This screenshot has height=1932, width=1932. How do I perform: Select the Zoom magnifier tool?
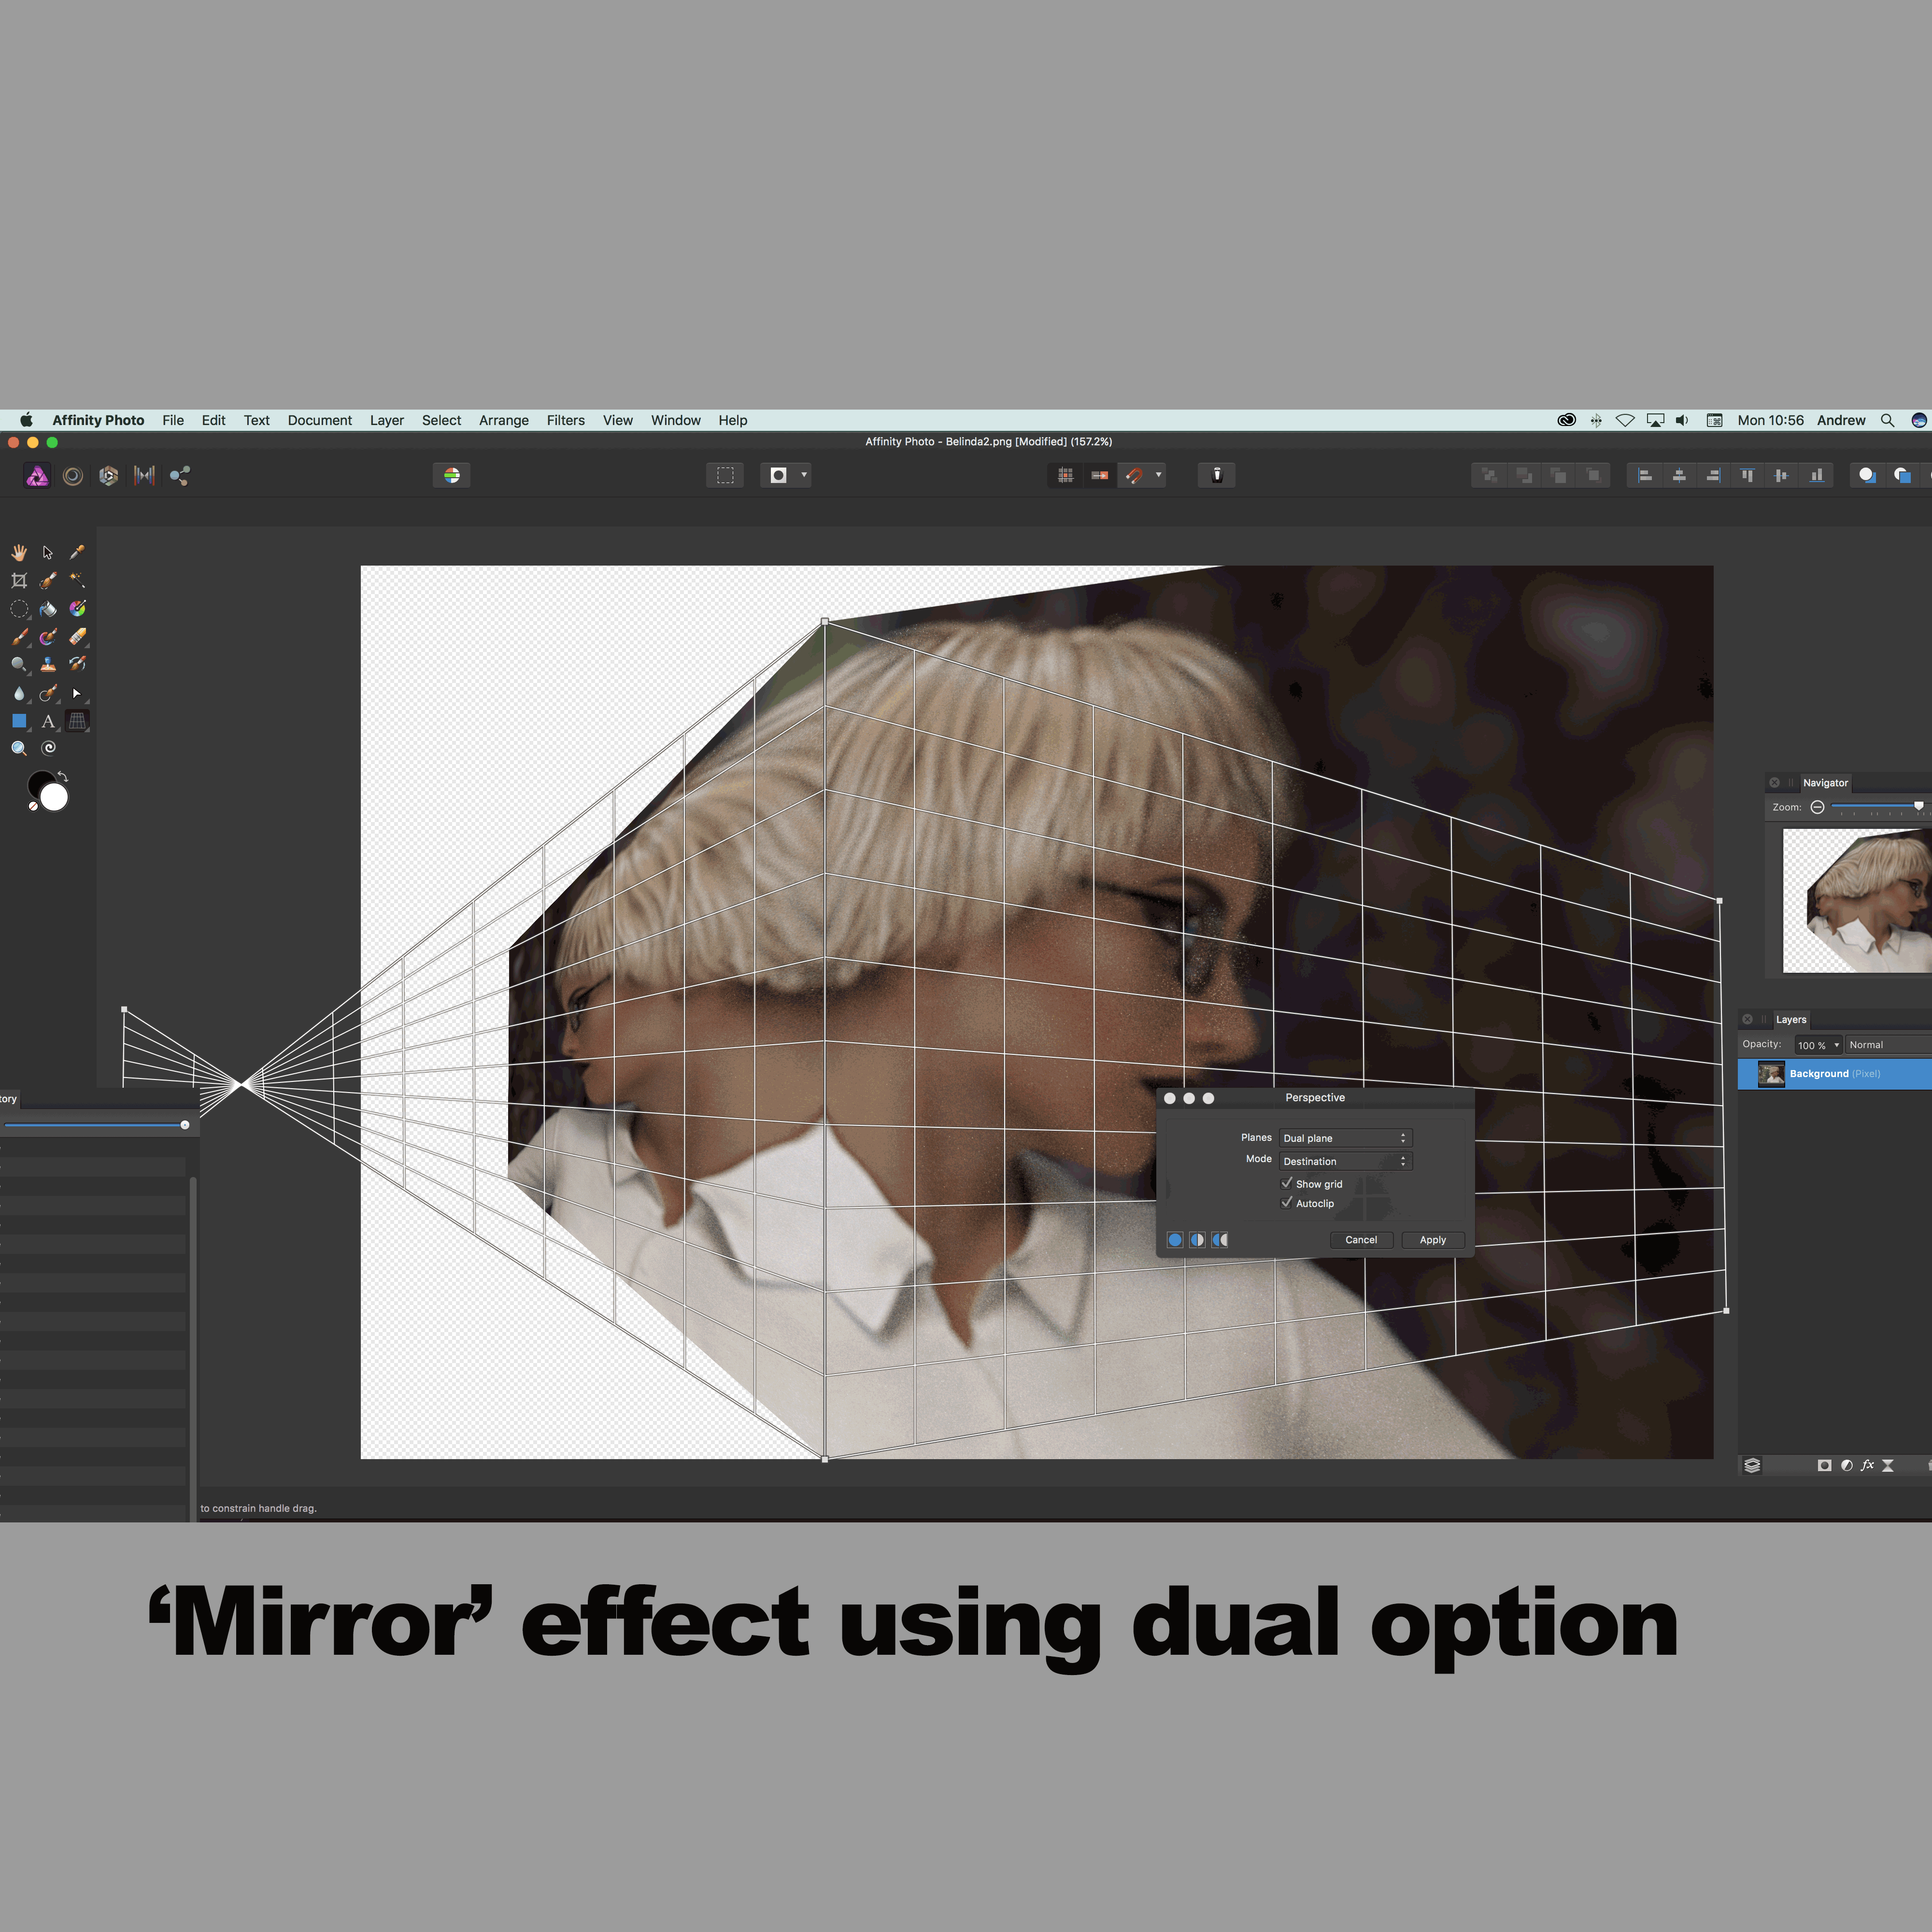click(19, 748)
